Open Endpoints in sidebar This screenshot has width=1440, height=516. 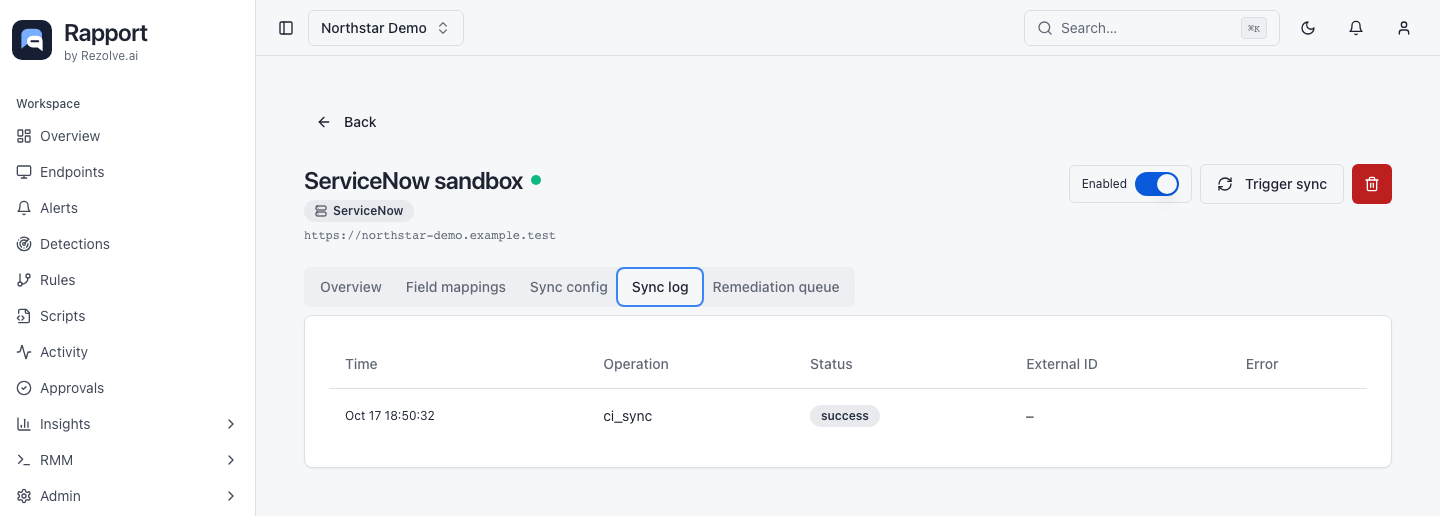[x=128, y=172]
